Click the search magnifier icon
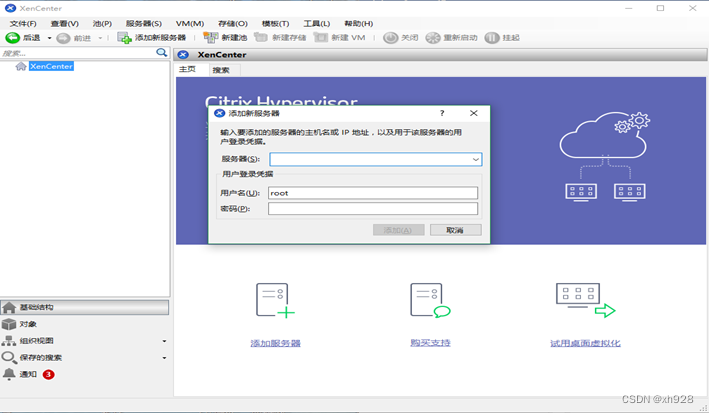Image resolution: width=709 pixels, height=413 pixels. tap(161, 52)
